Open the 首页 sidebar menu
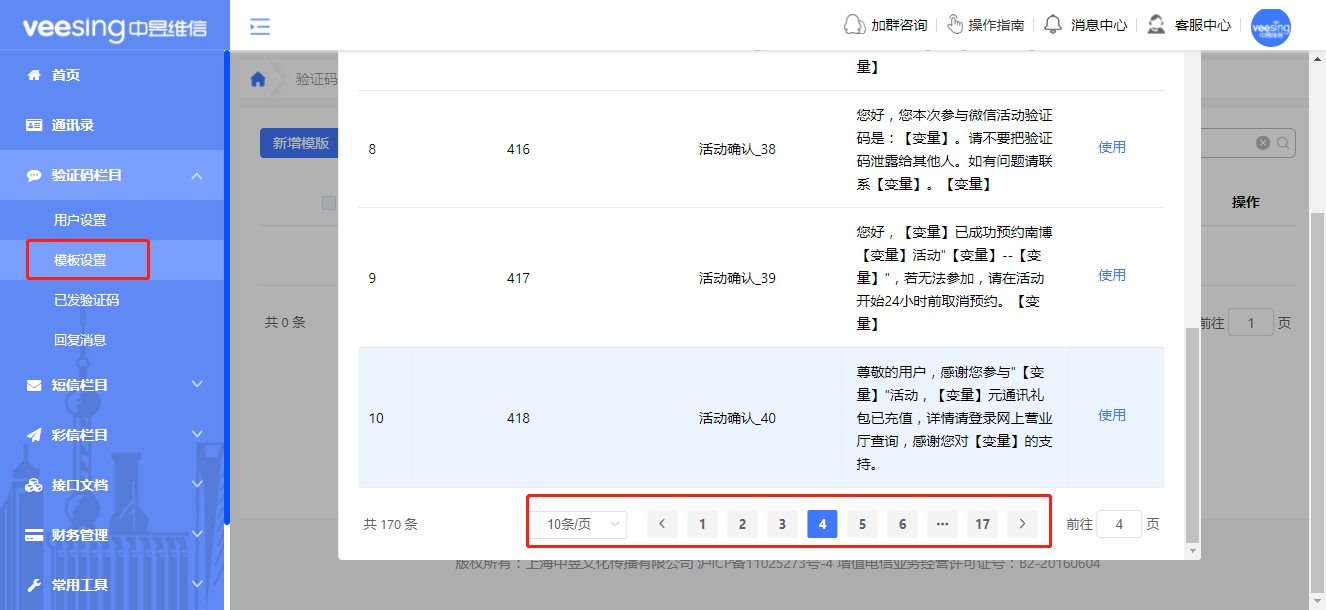The image size is (1326, 610). tap(112, 75)
